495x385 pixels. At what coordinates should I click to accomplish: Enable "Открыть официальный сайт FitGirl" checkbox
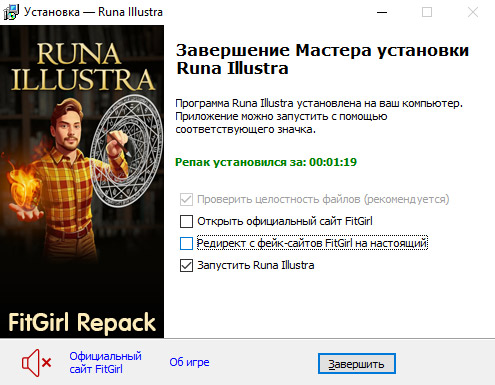(186, 221)
